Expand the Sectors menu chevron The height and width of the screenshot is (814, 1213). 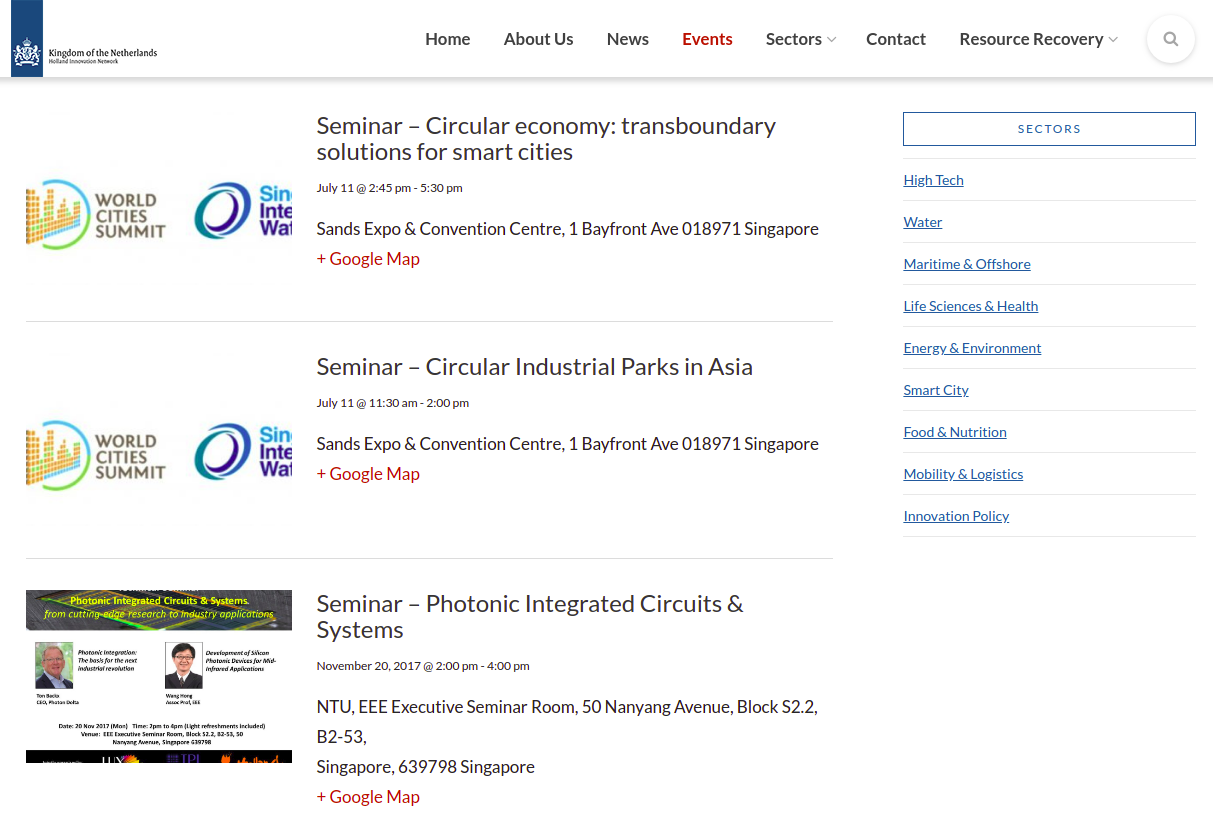(831, 40)
